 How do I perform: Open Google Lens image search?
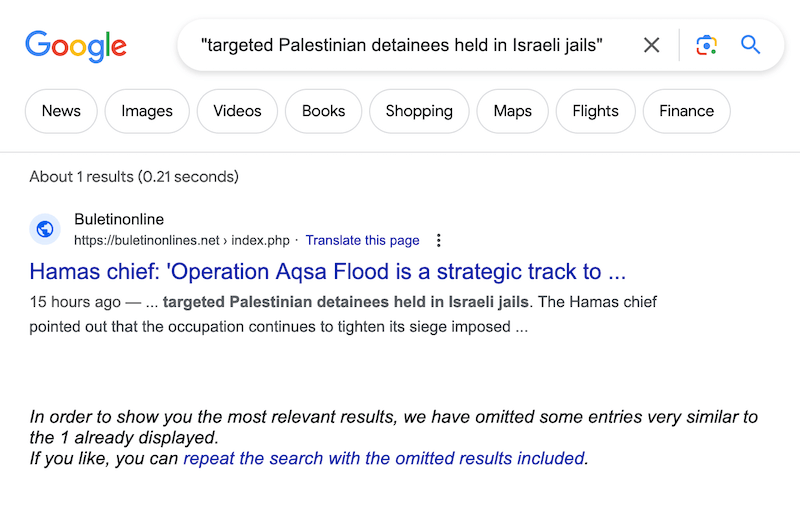coord(707,45)
